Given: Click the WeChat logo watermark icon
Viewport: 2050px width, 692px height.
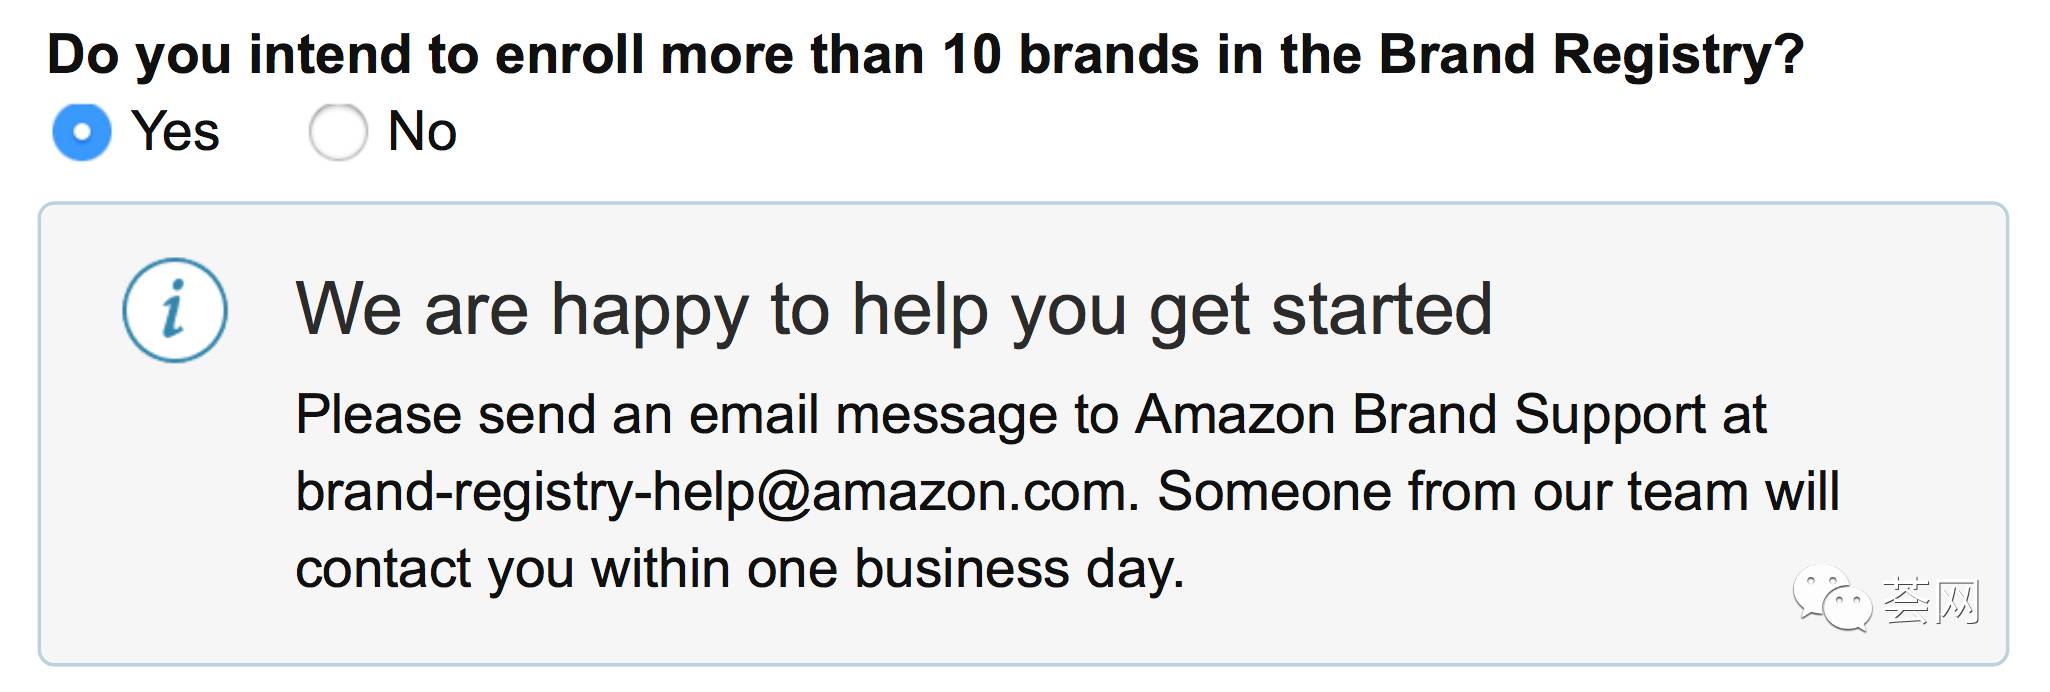Looking at the screenshot, I should point(1832,599).
